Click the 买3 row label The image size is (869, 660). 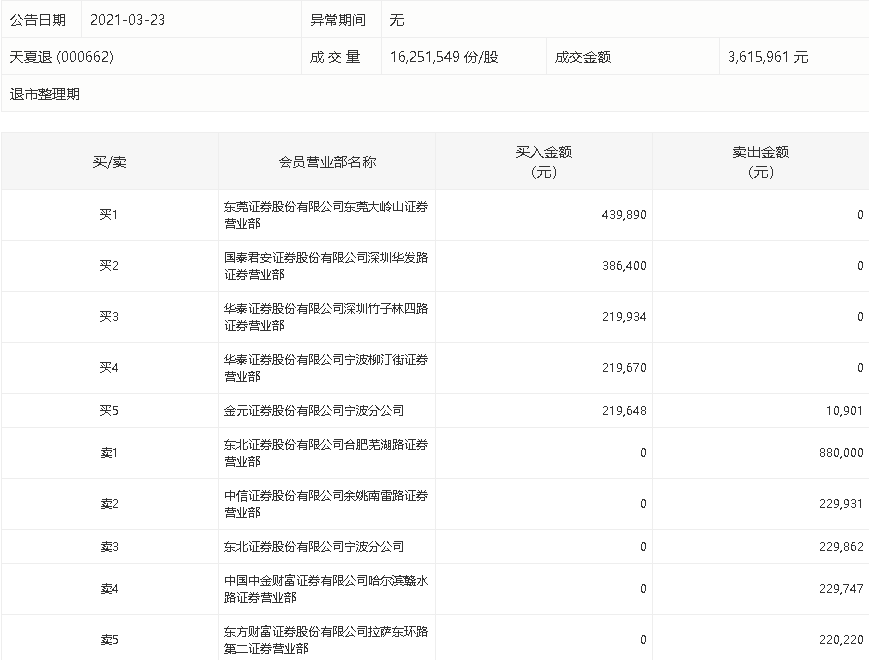[x=109, y=316]
